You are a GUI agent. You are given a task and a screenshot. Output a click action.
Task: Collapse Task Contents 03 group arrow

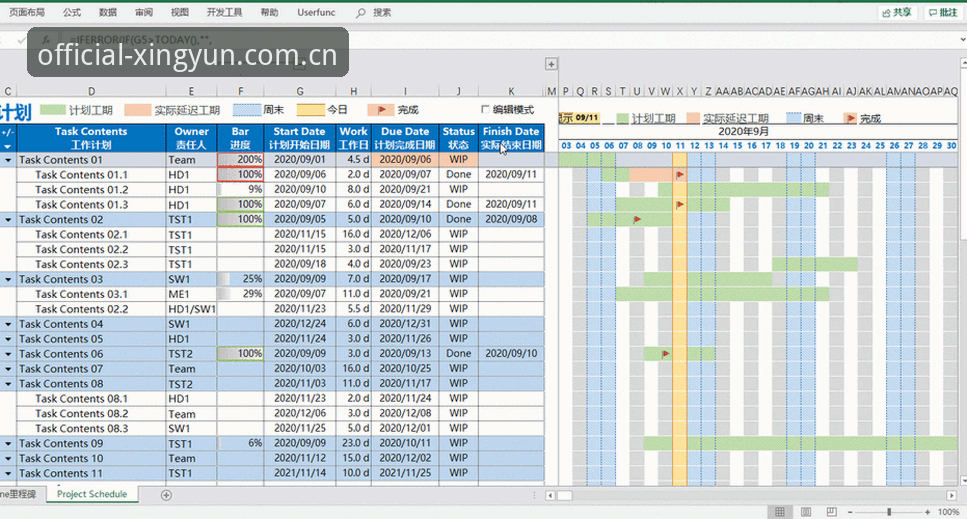[8, 280]
